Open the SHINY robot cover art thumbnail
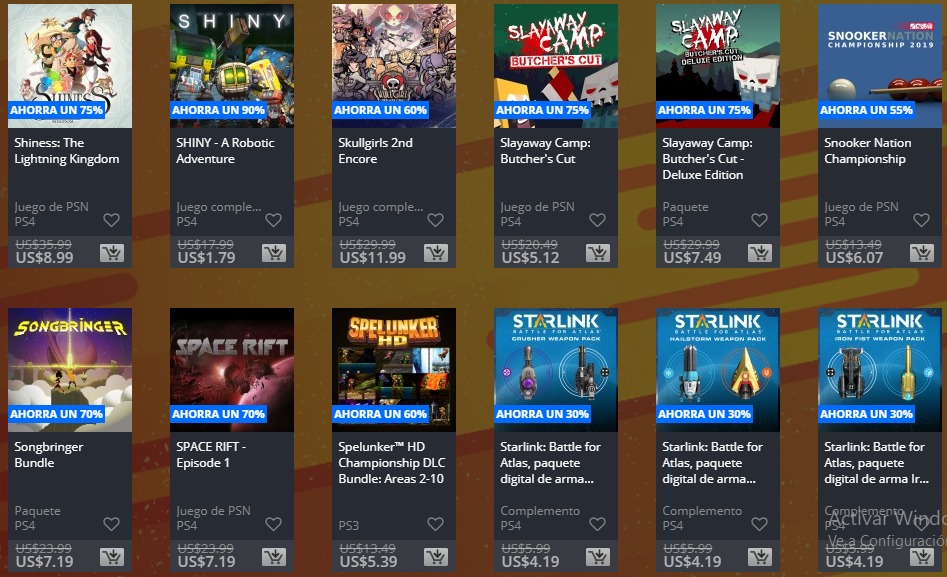Screen dimensions: 947x577 pos(232,66)
